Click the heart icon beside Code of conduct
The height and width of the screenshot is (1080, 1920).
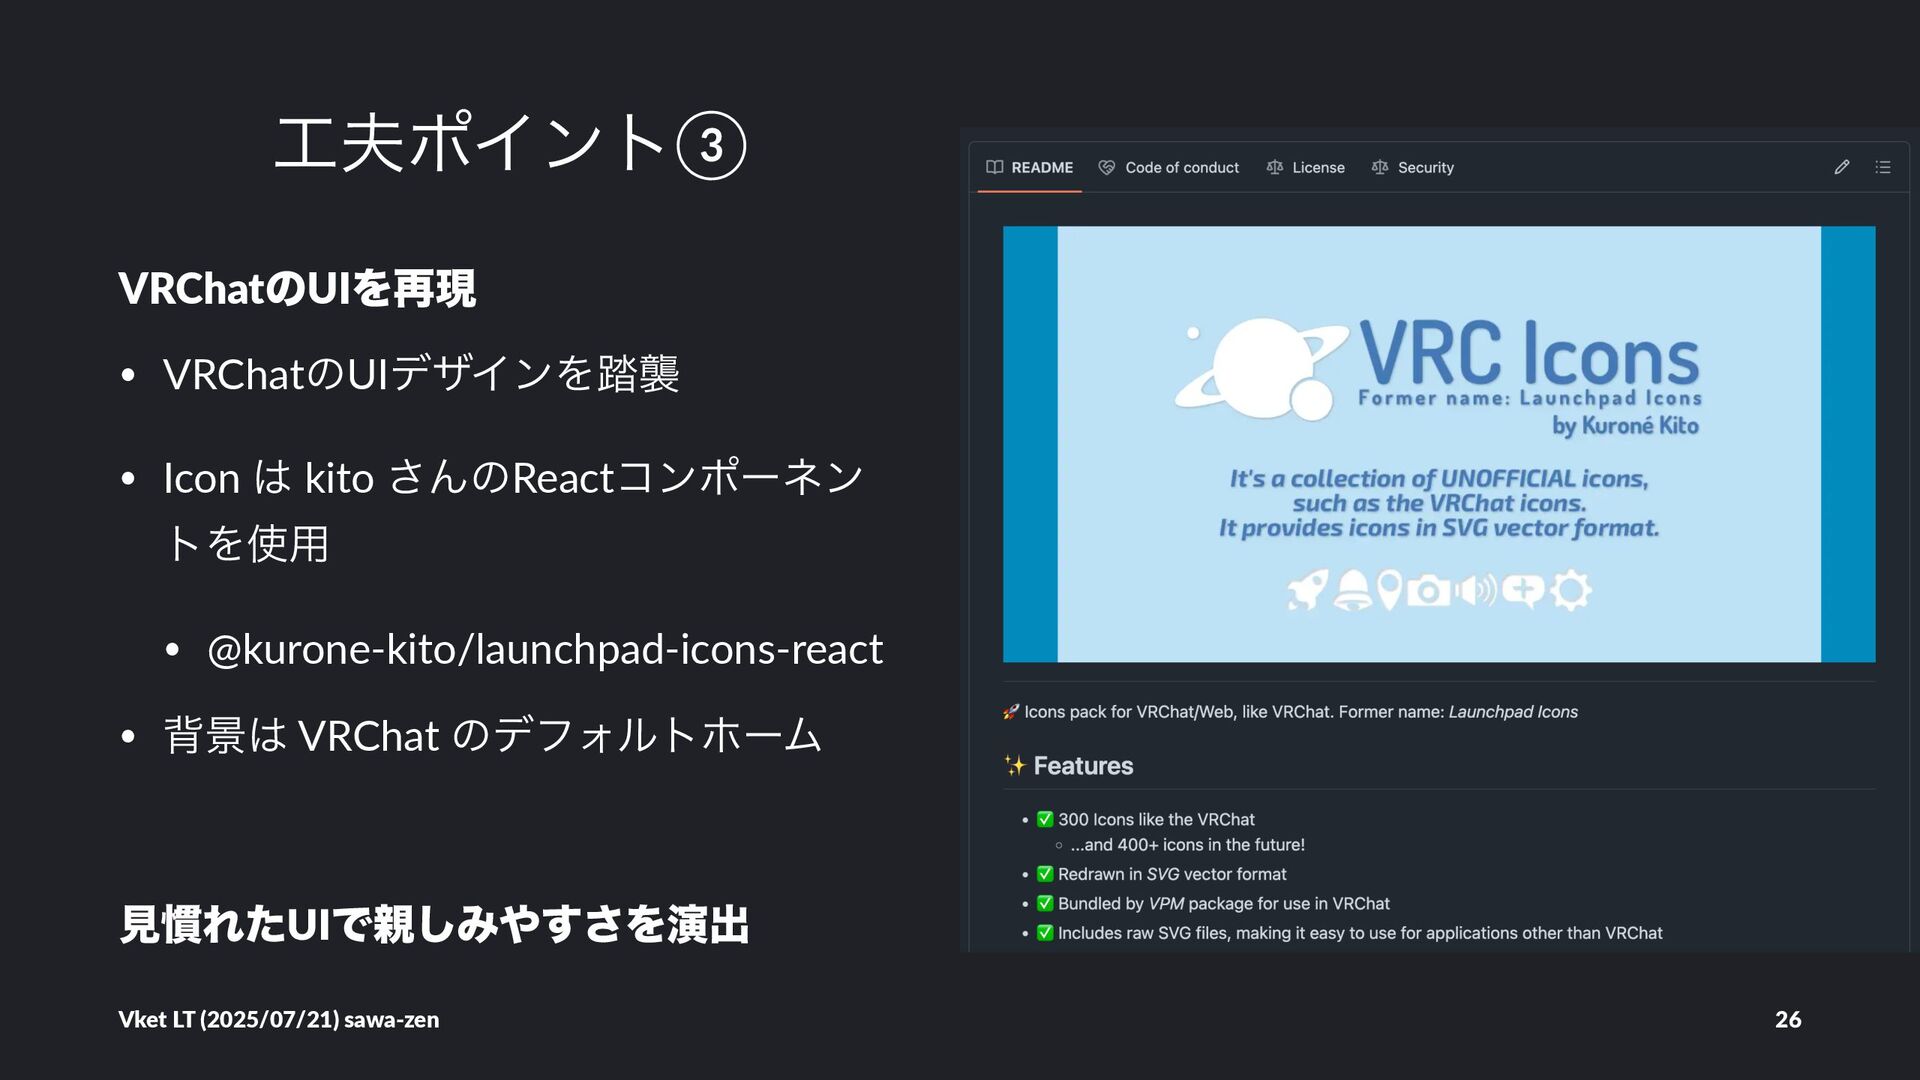tap(1106, 167)
